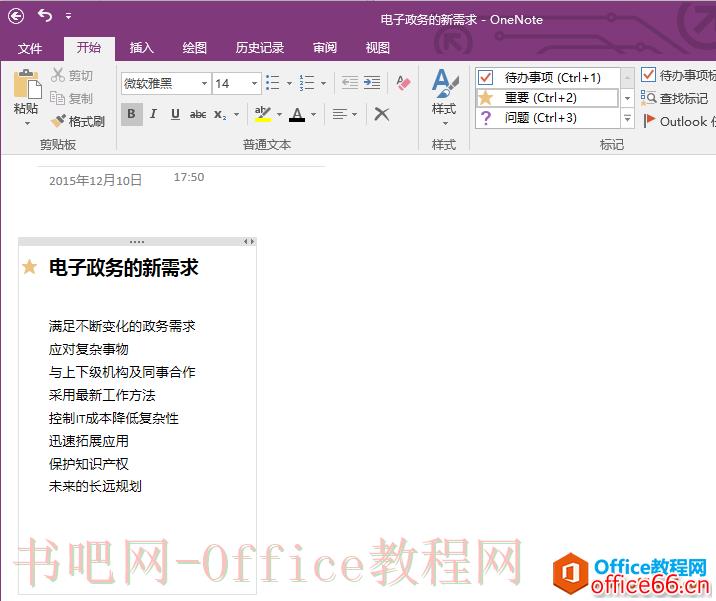Viewport: 716px width, 601px height.
Task: Click the line 满足不断变化的政务需求
Action: (122, 326)
